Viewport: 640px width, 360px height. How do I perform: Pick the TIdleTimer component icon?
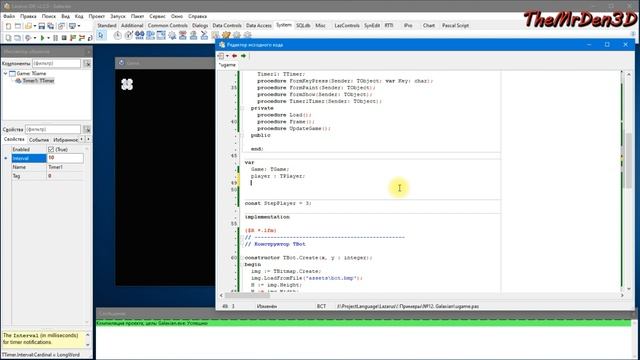click(x=129, y=36)
